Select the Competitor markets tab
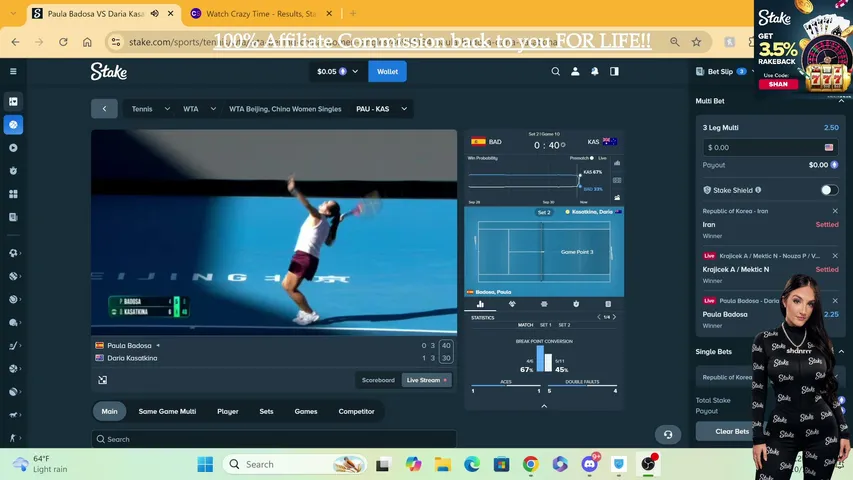The width and height of the screenshot is (853, 480). coord(356,411)
